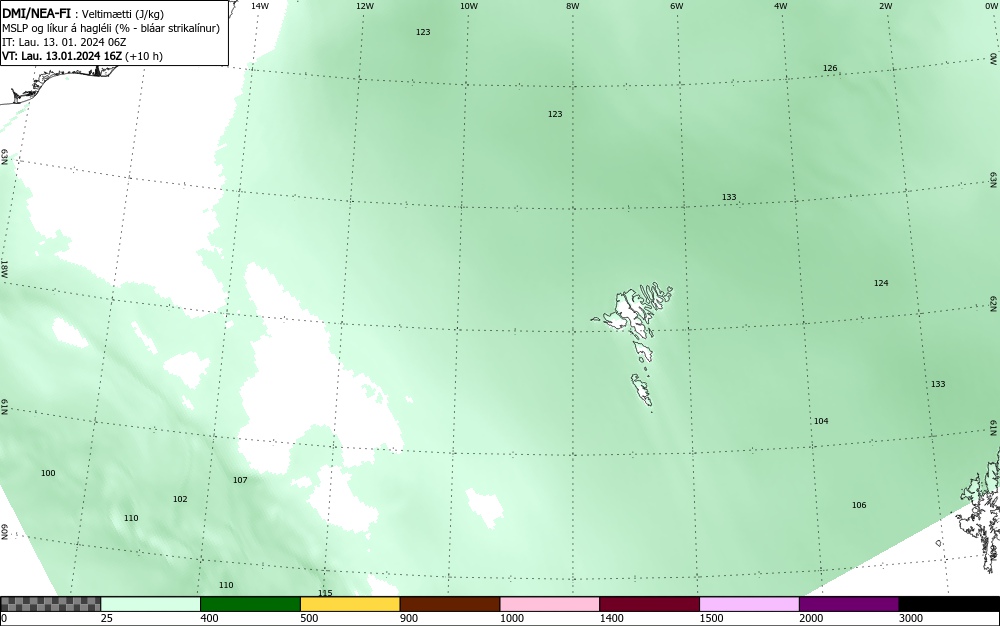Click the IT: Lau. 13. 01. 2024 06Z line

64,42
